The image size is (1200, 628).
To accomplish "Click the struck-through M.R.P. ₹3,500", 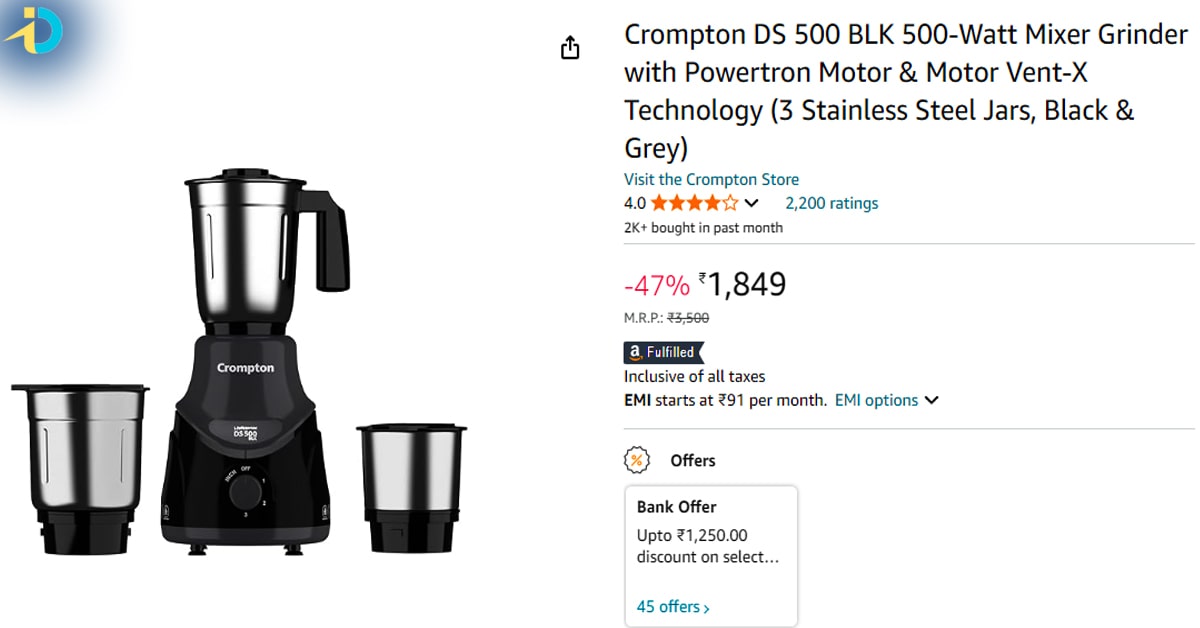I will pos(688,318).
